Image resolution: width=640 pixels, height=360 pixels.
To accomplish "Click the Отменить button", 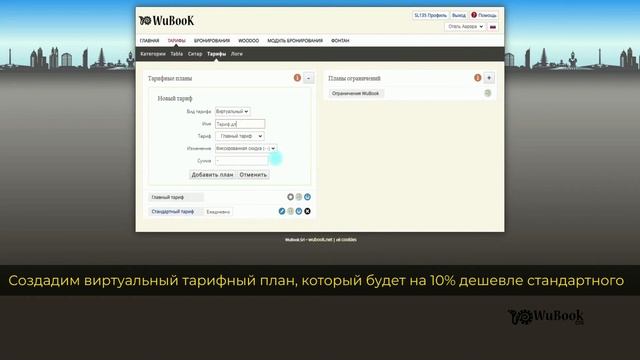I will pyautogui.click(x=253, y=175).
